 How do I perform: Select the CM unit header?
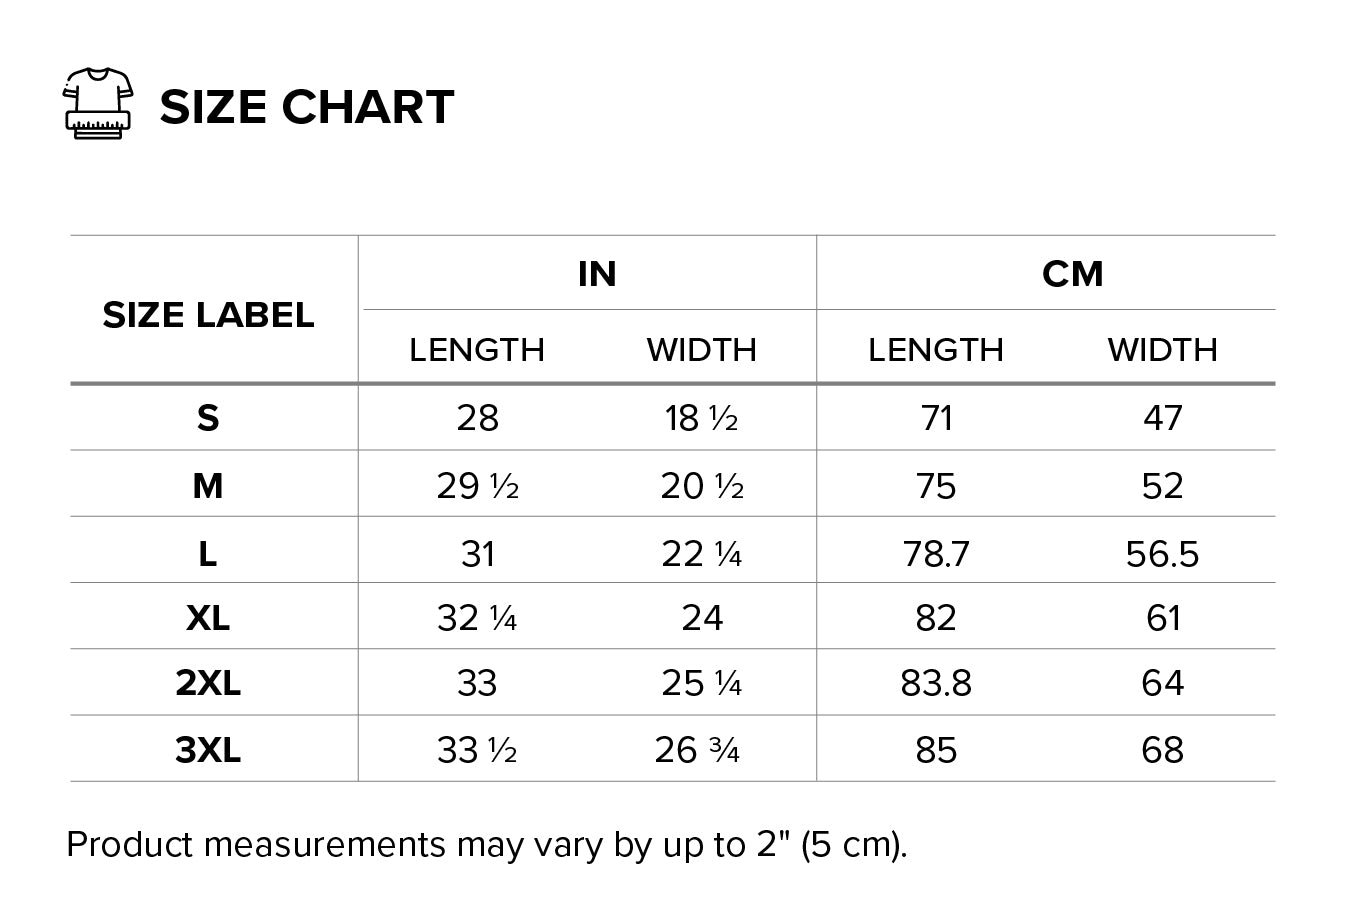[x=1072, y=273]
